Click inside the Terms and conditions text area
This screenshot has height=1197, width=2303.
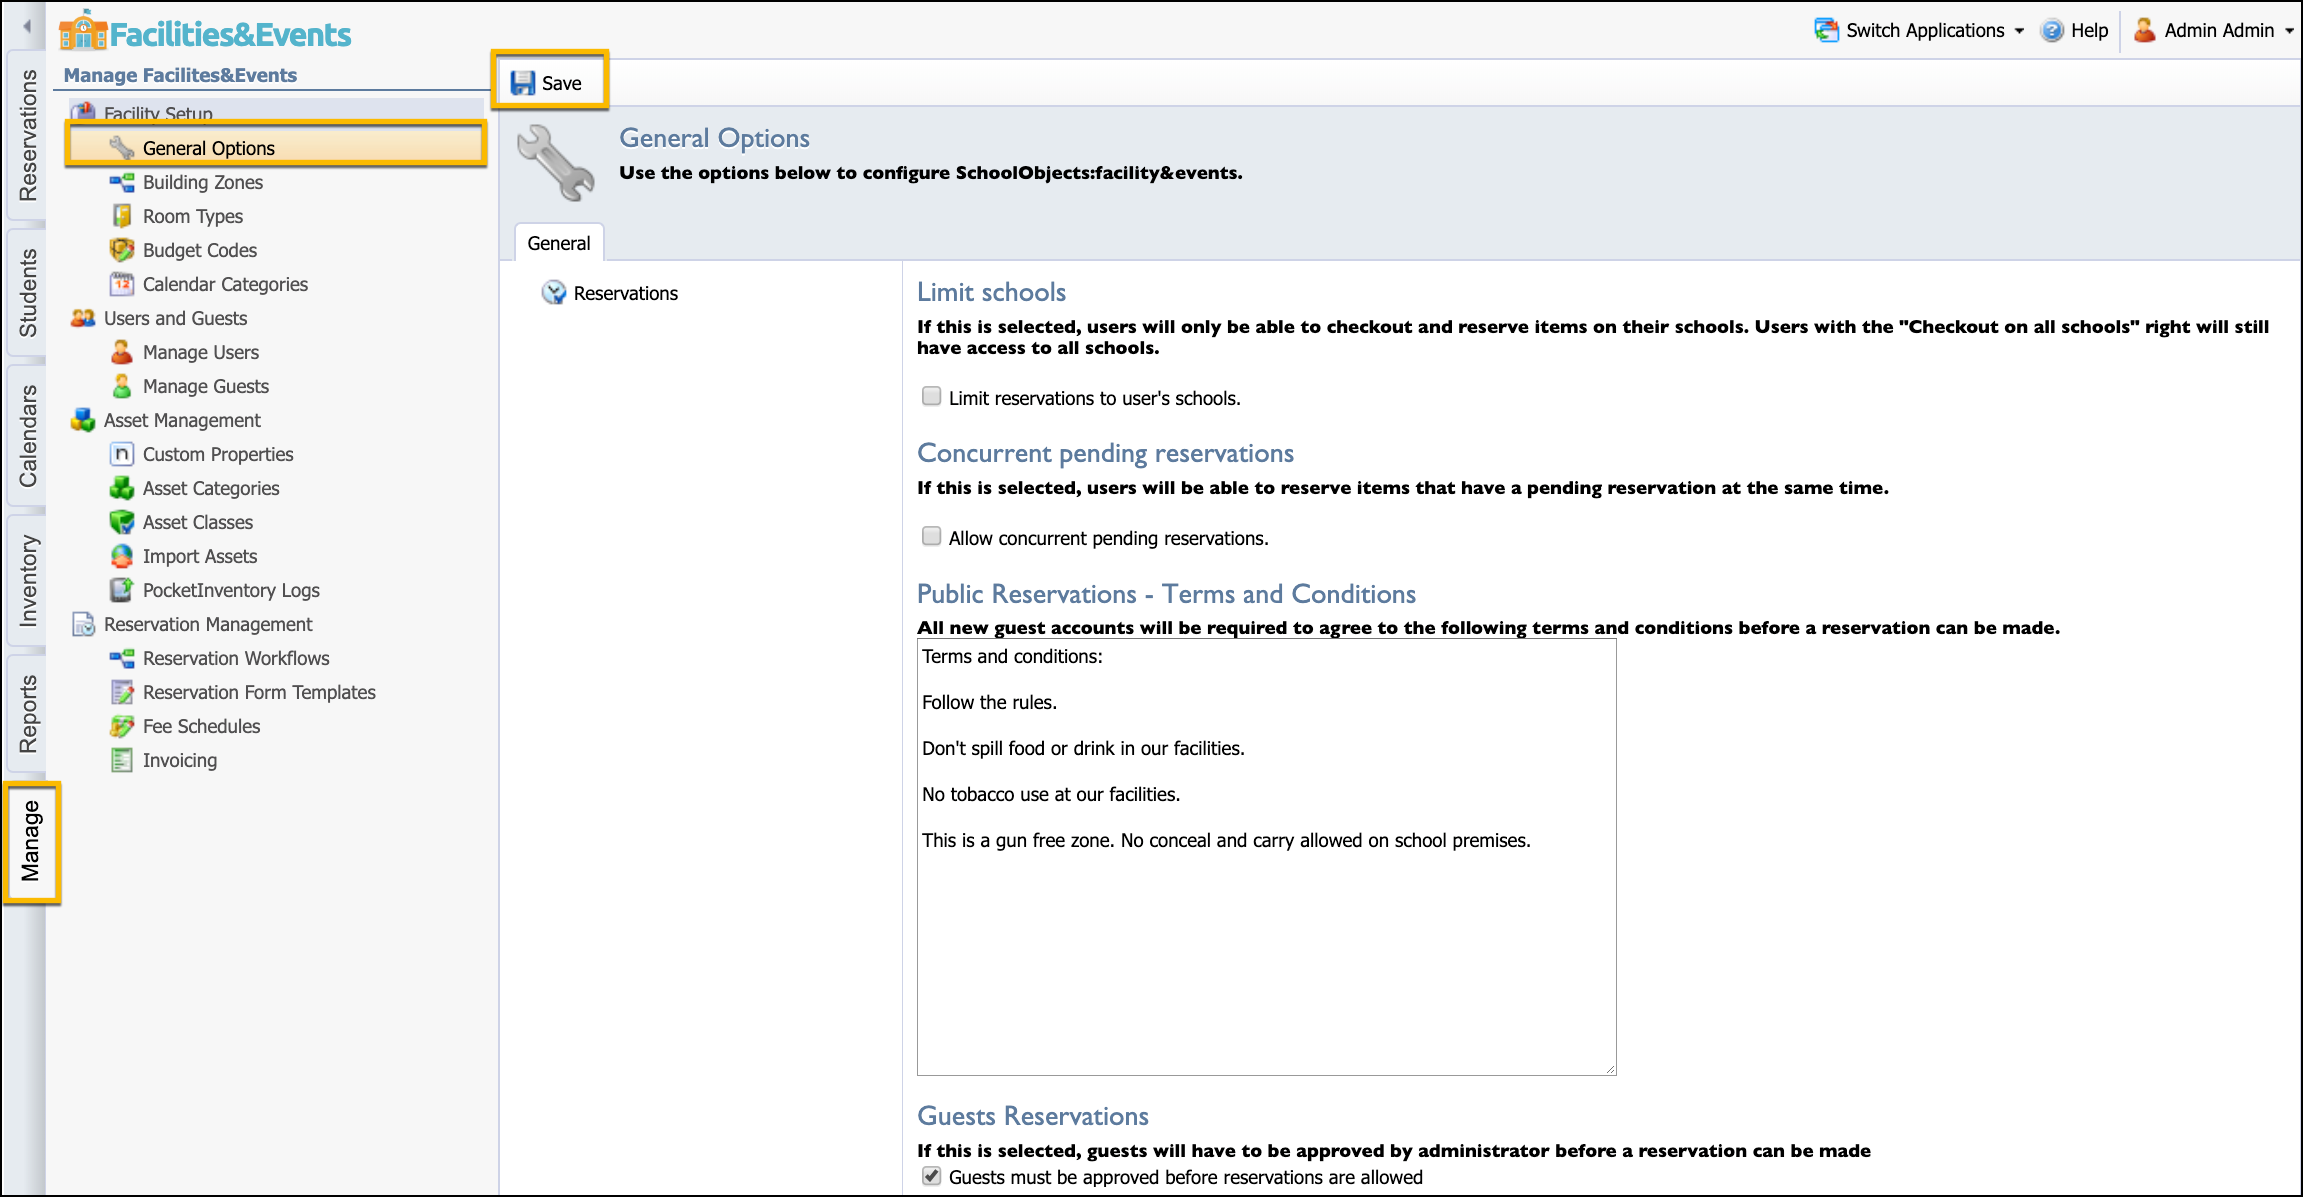1266,858
